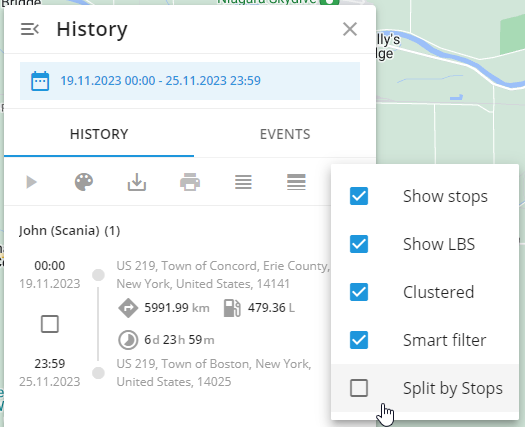Click the History panel title
525x427 pixels.
pos(92,29)
